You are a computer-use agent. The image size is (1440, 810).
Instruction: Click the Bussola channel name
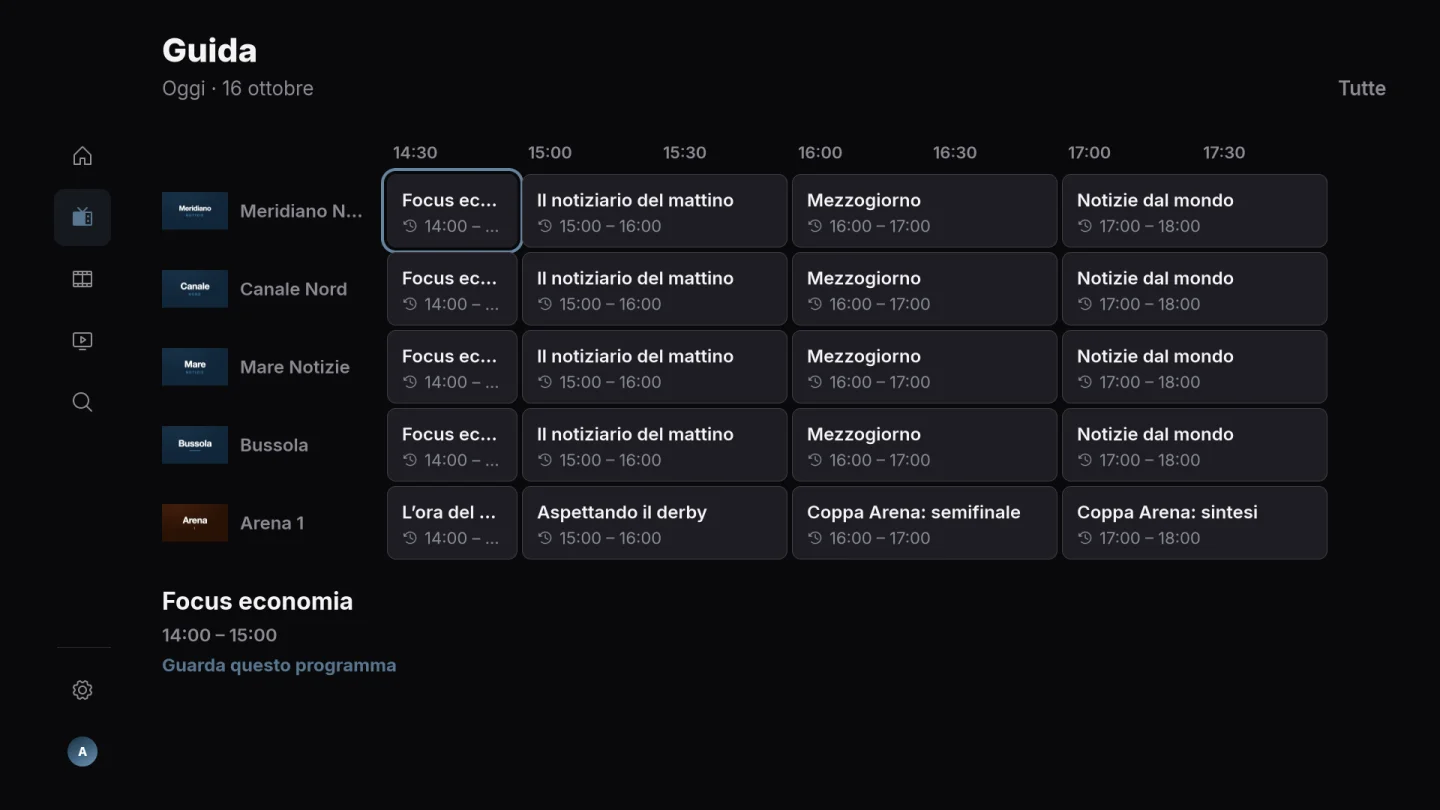[x=274, y=445]
